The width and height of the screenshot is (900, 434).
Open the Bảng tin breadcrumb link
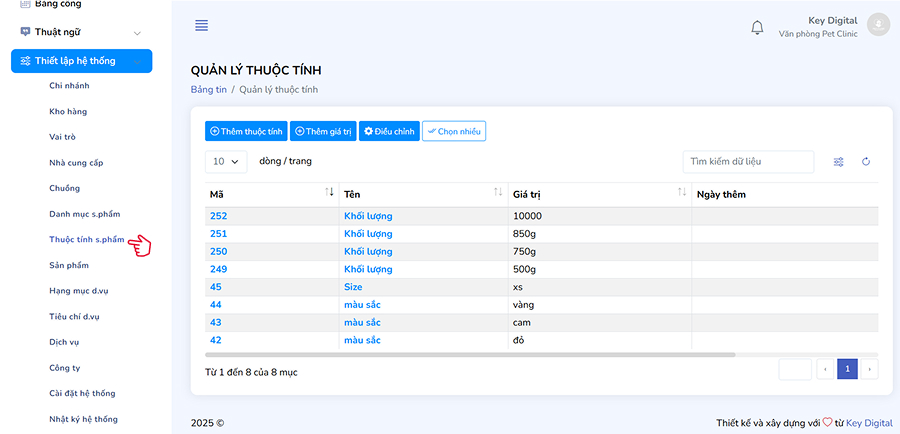208,90
